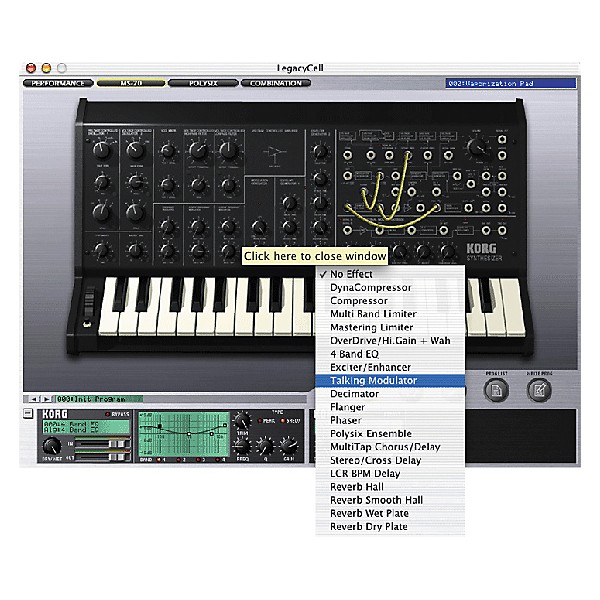Choose Phaser effect
This screenshot has height=600, width=600.
390,420
